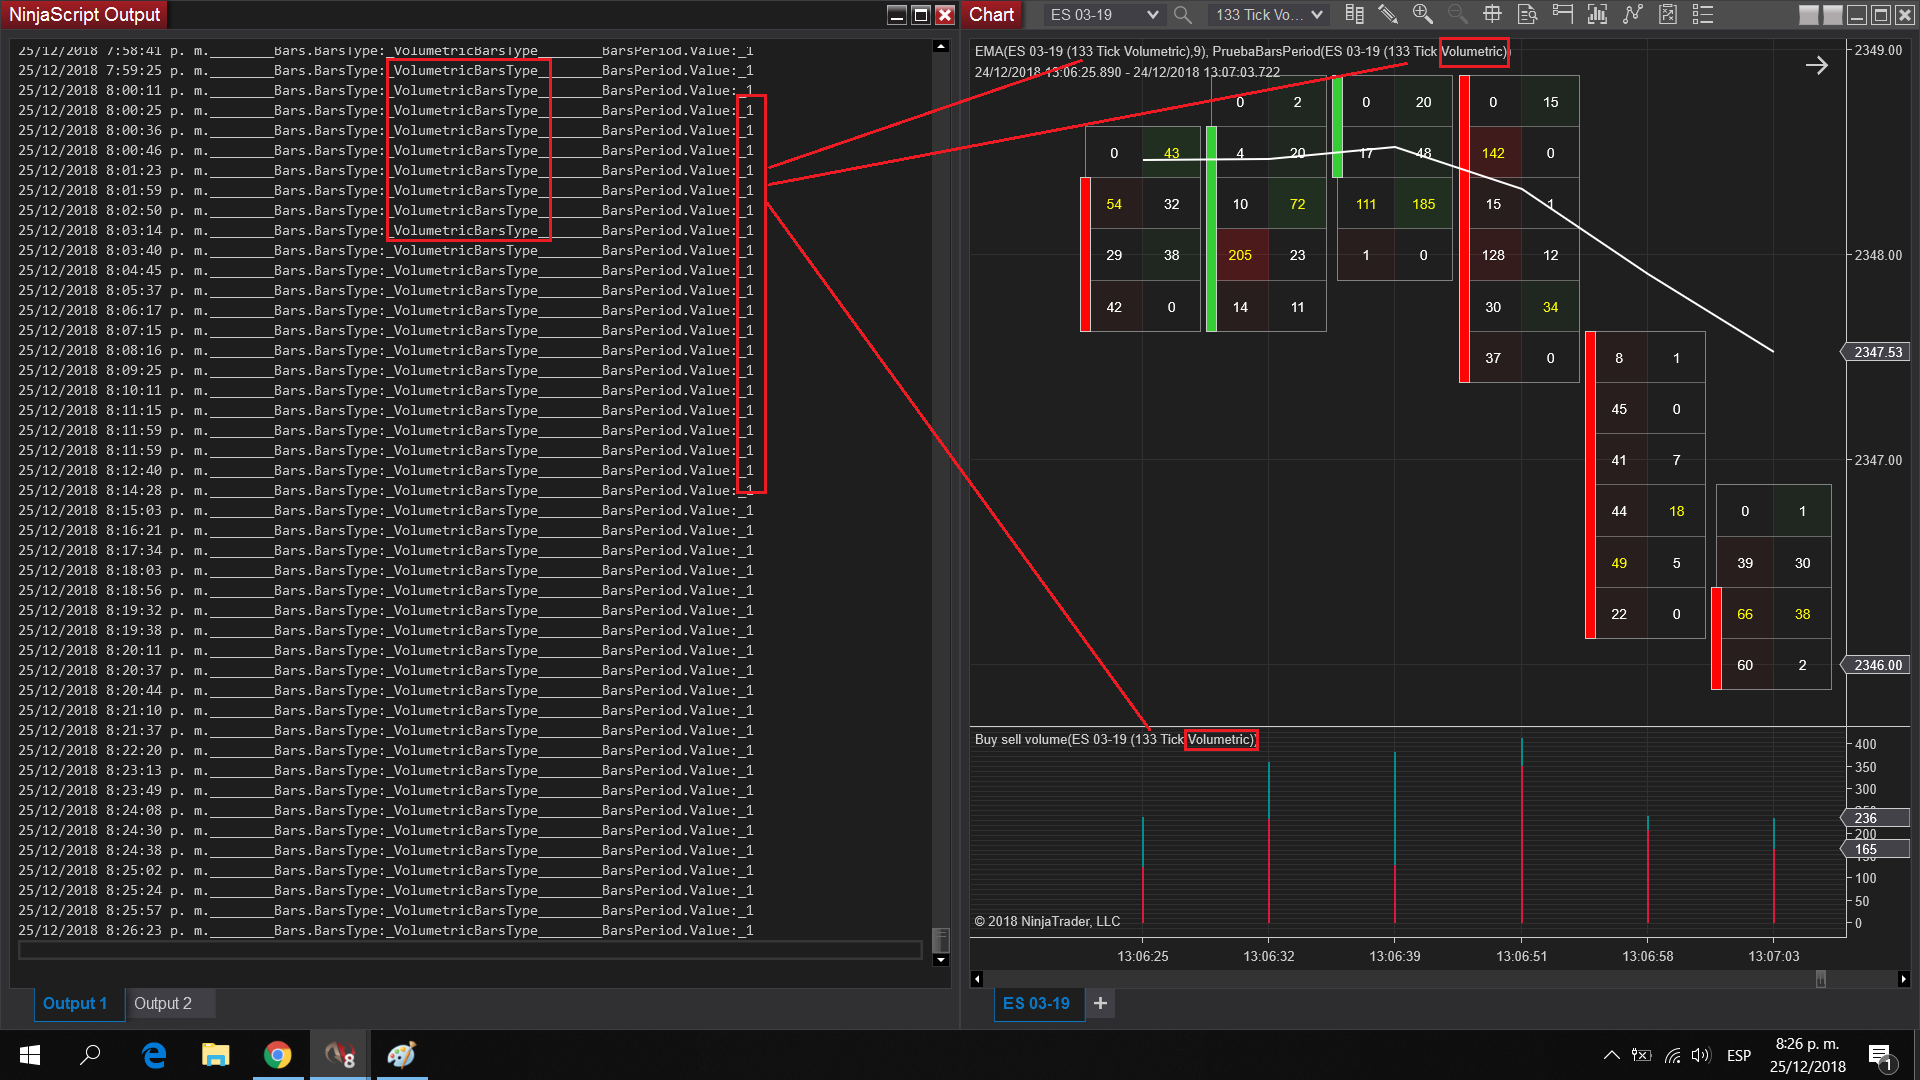Click the zoom in magnifier icon

(1423, 15)
